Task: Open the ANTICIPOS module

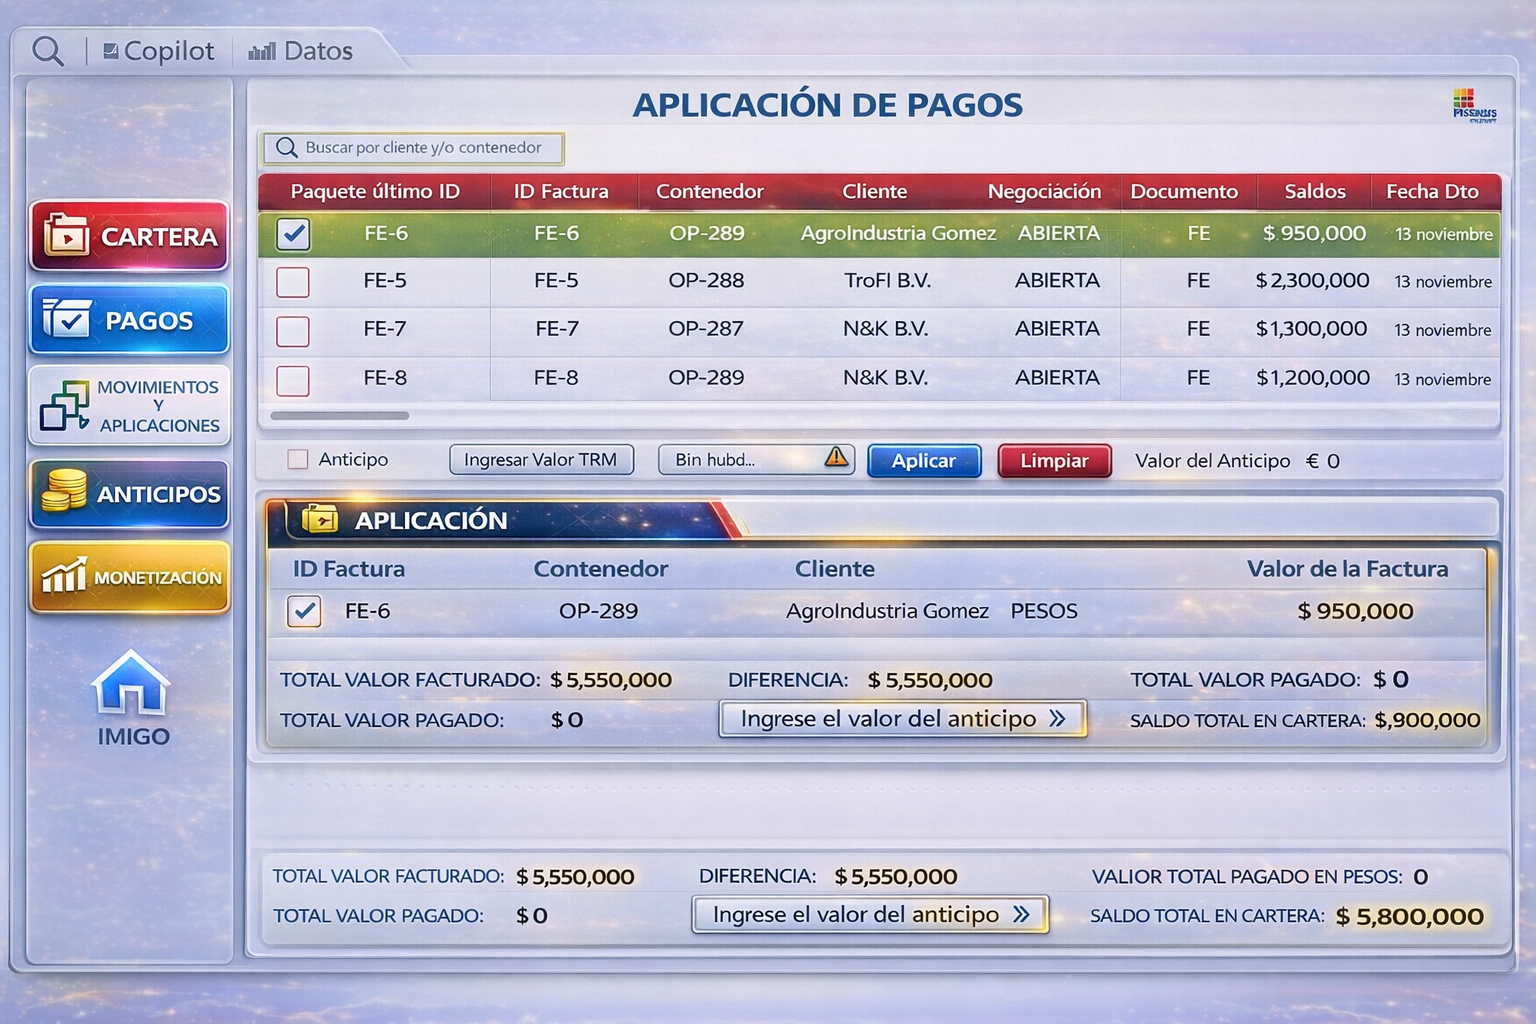Action: point(129,493)
